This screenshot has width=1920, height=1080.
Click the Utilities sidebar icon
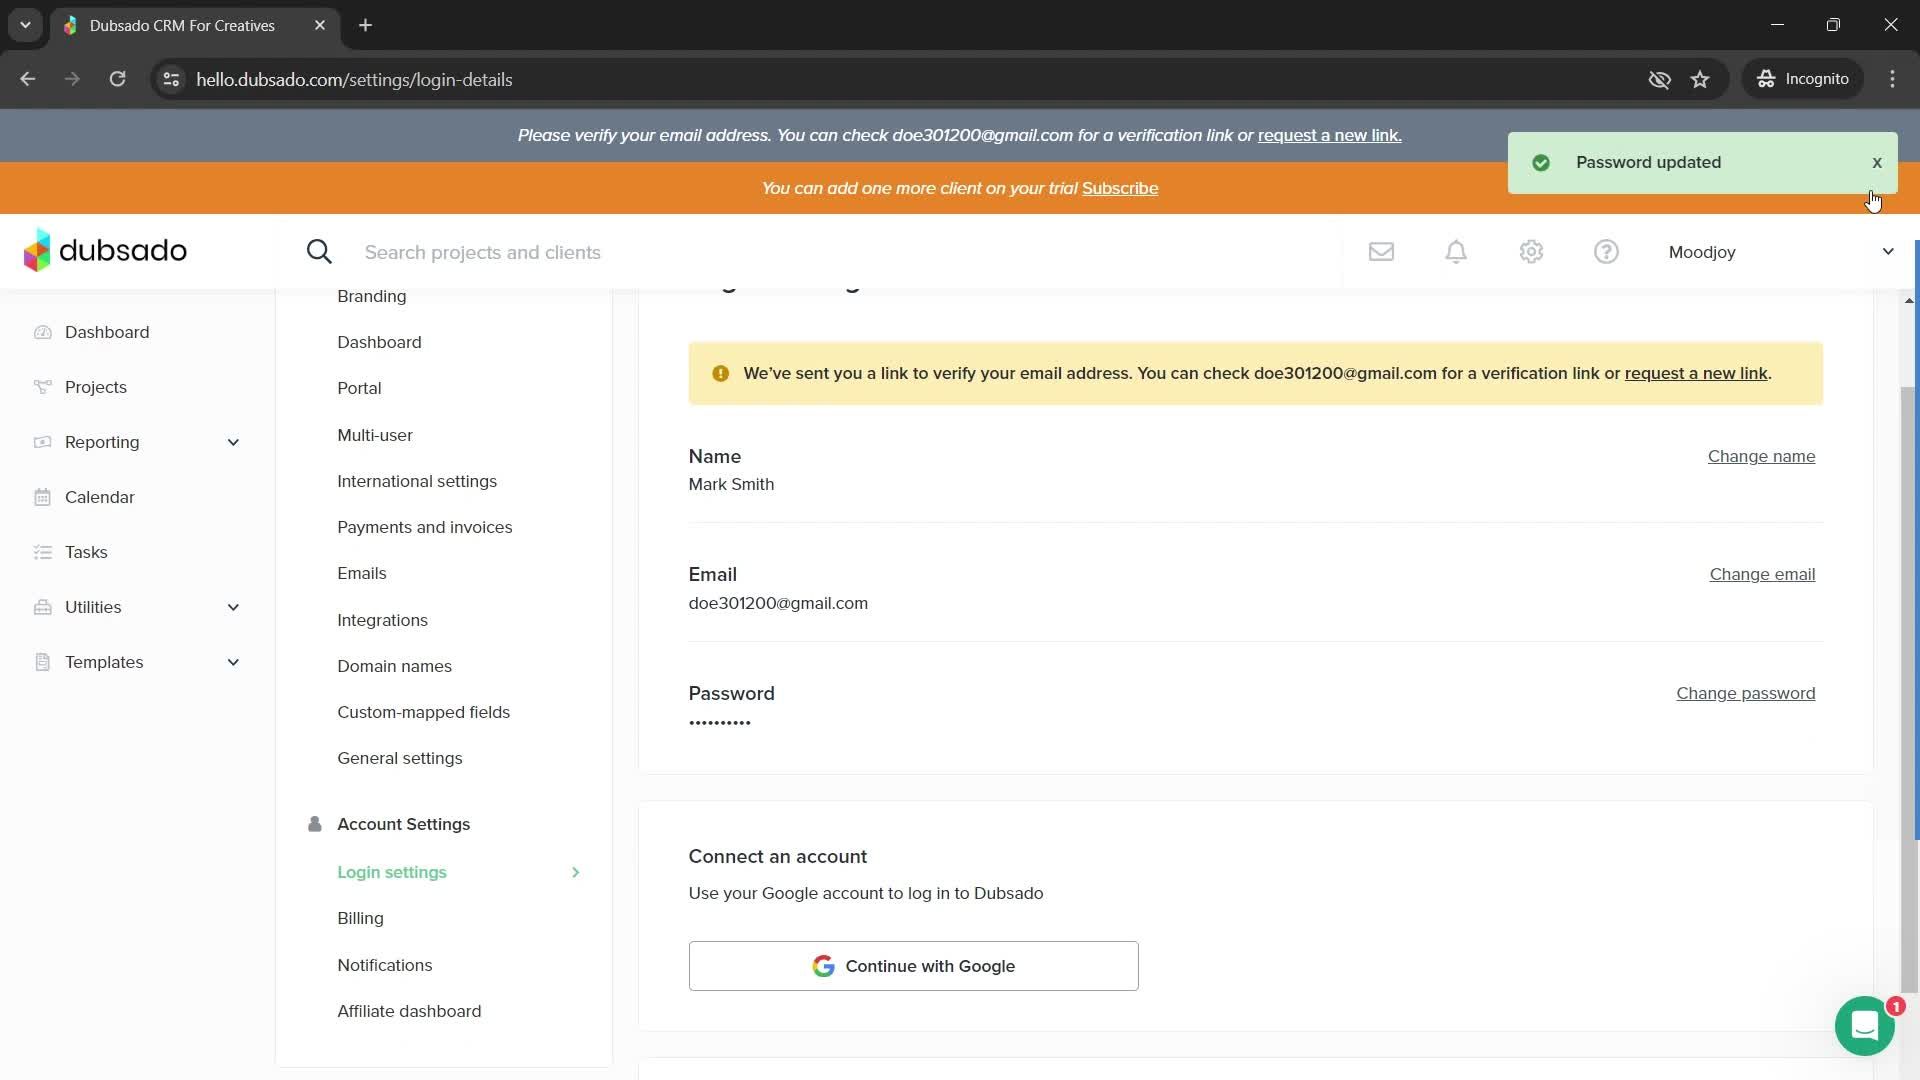click(42, 607)
